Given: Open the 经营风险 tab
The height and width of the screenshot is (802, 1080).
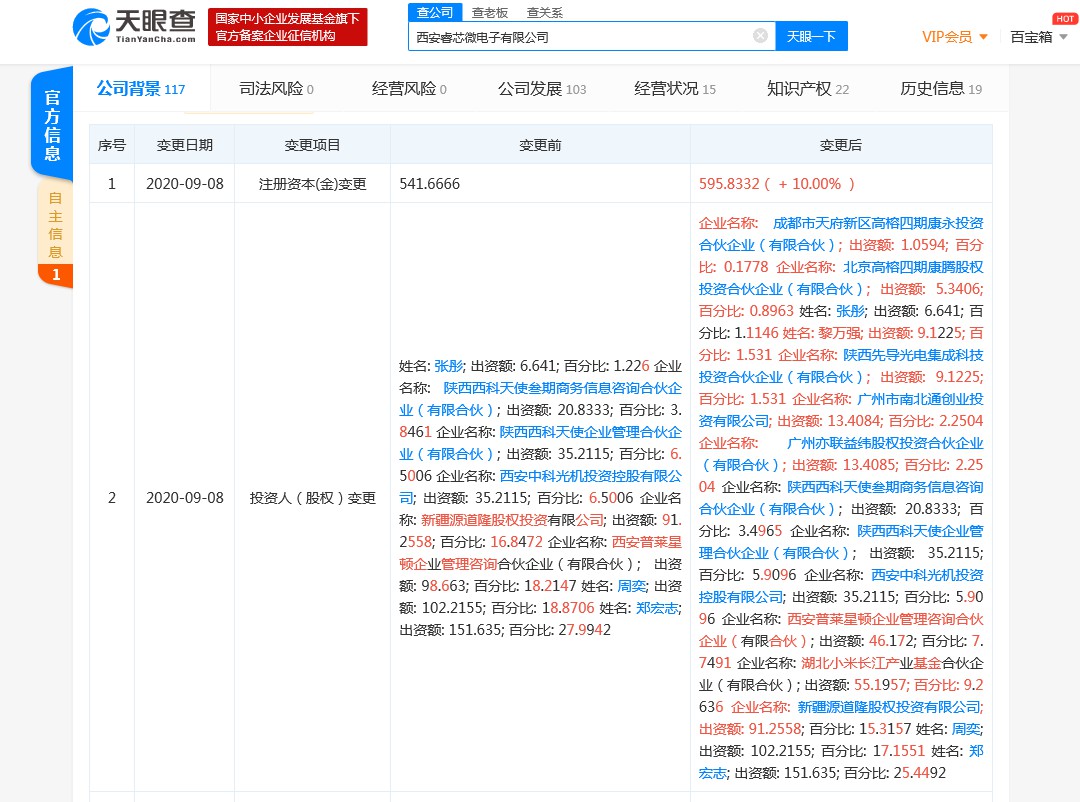Looking at the screenshot, I should tap(409, 89).
